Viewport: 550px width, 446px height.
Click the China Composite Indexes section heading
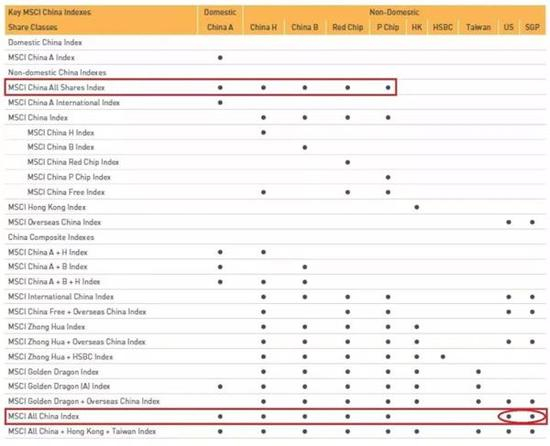coord(51,237)
